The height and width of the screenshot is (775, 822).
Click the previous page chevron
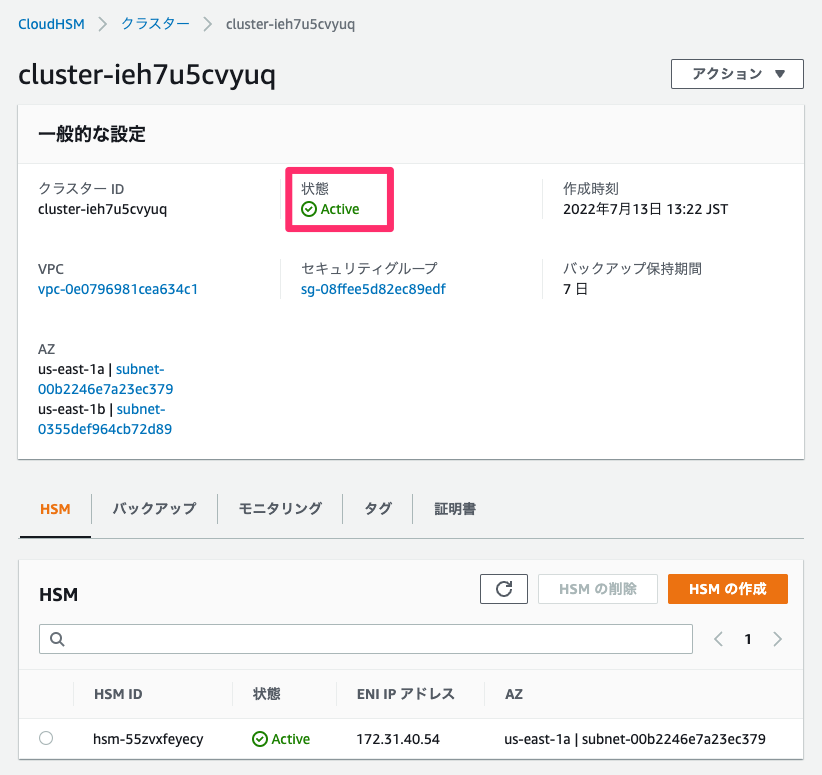click(x=719, y=638)
